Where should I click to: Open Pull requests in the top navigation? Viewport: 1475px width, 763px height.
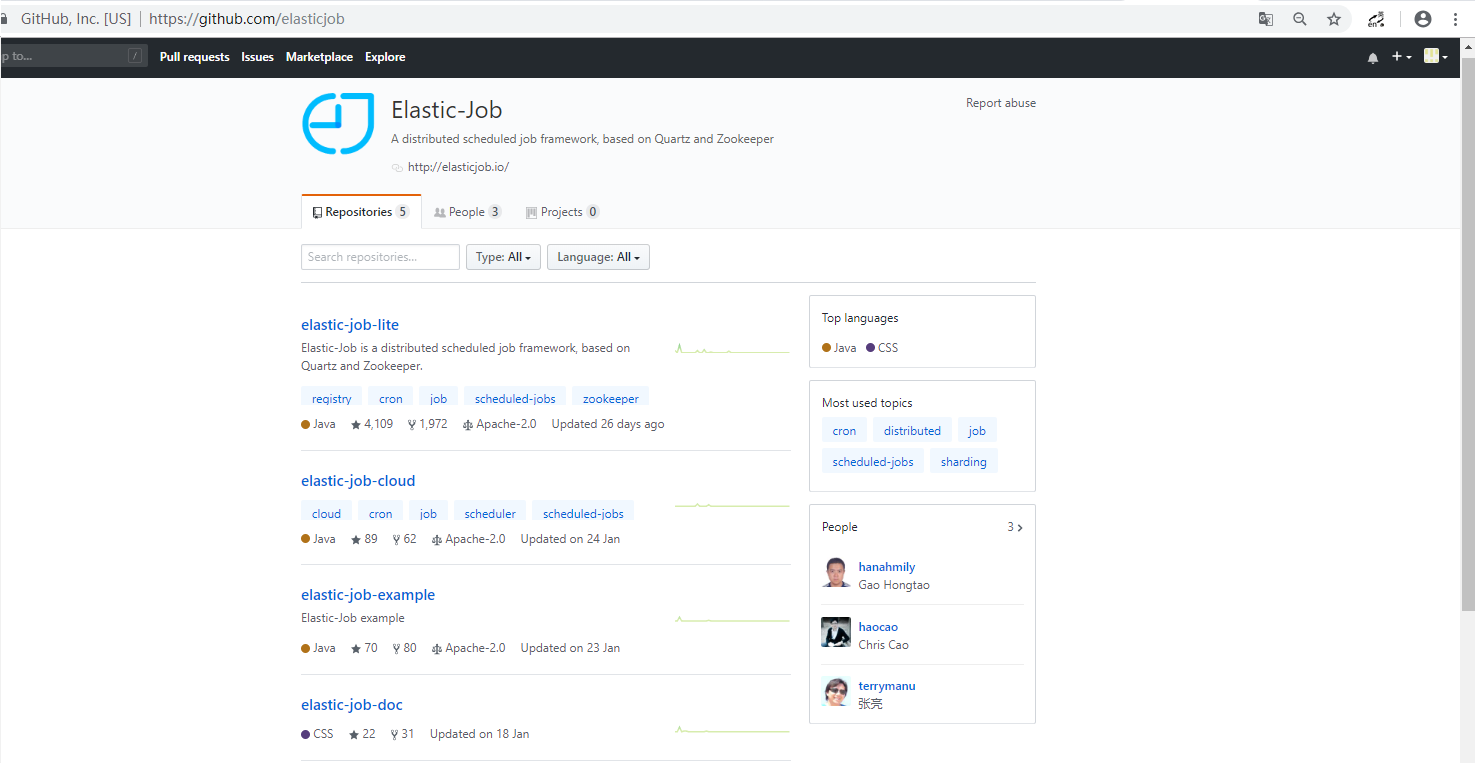pyautogui.click(x=194, y=57)
